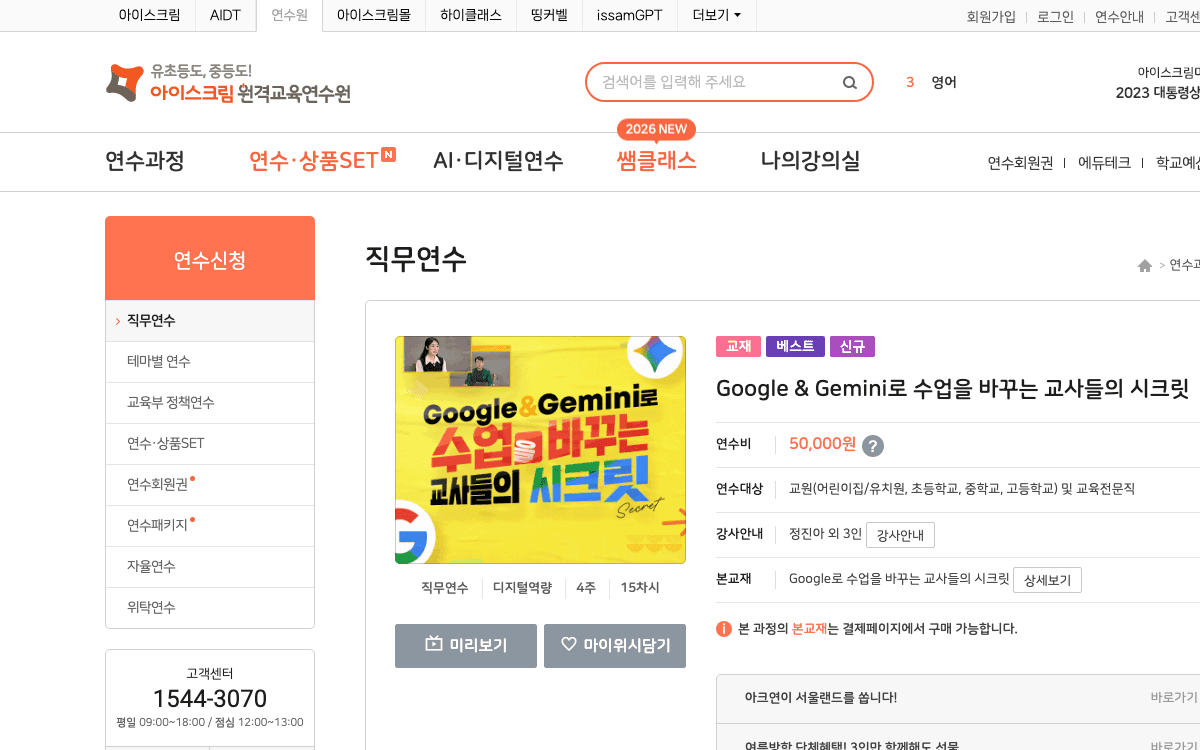1200x750 pixels.
Task: Click the 직무연수 page heading
Action: (416, 259)
